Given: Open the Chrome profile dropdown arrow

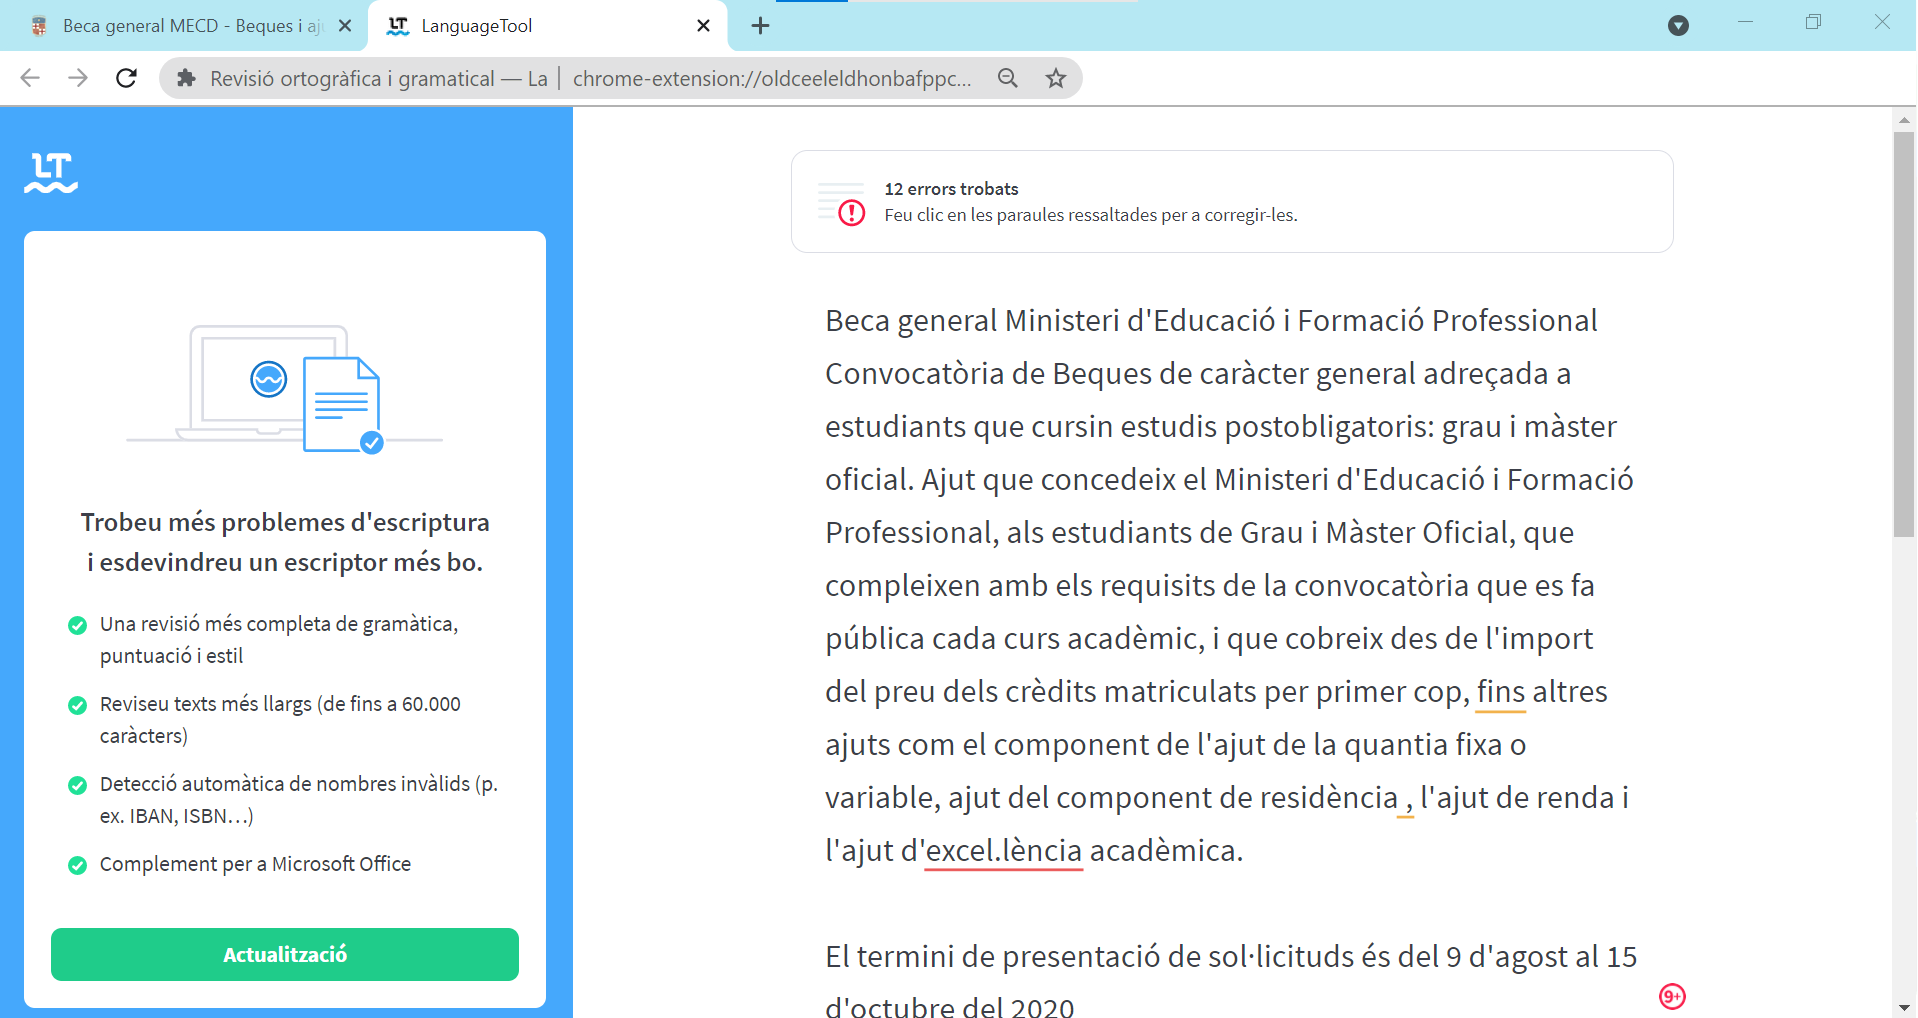Looking at the screenshot, I should (x=1678, y=26).
